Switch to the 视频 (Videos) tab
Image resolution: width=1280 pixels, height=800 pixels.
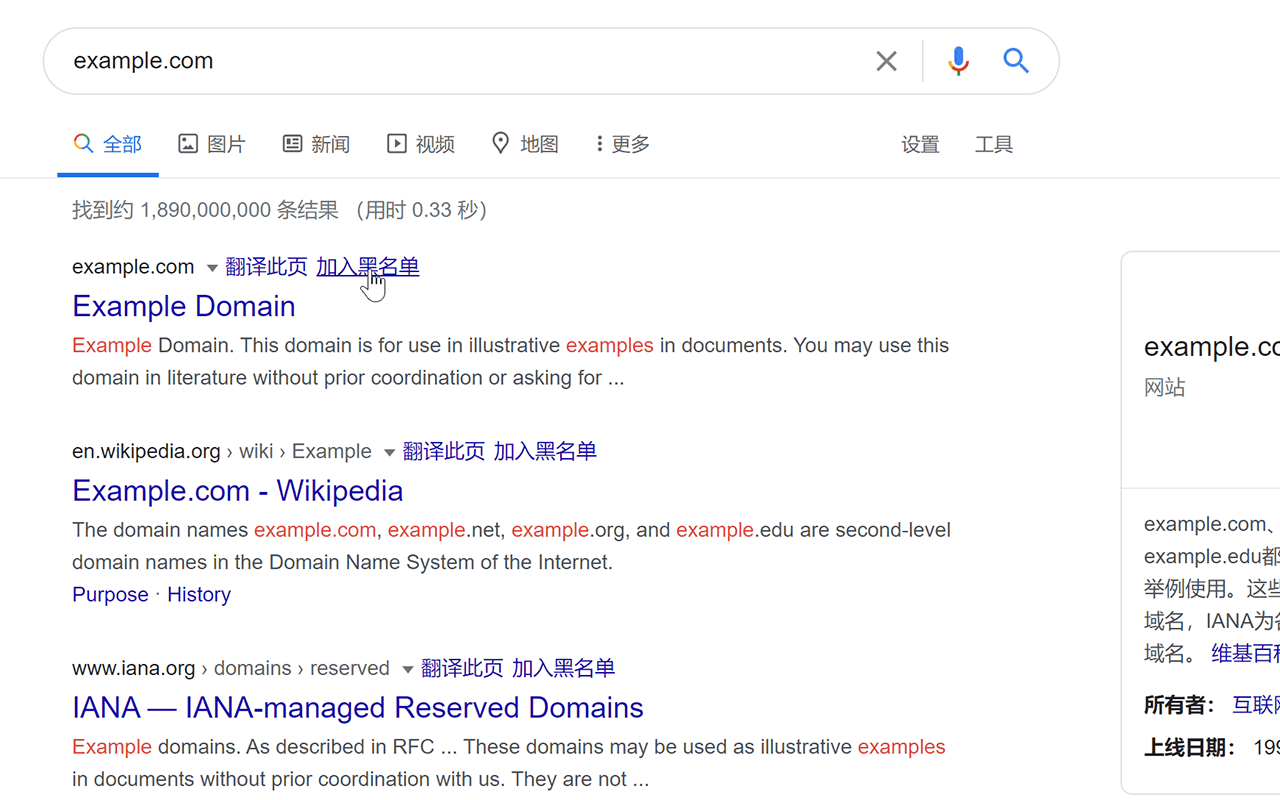click(421, 144)
